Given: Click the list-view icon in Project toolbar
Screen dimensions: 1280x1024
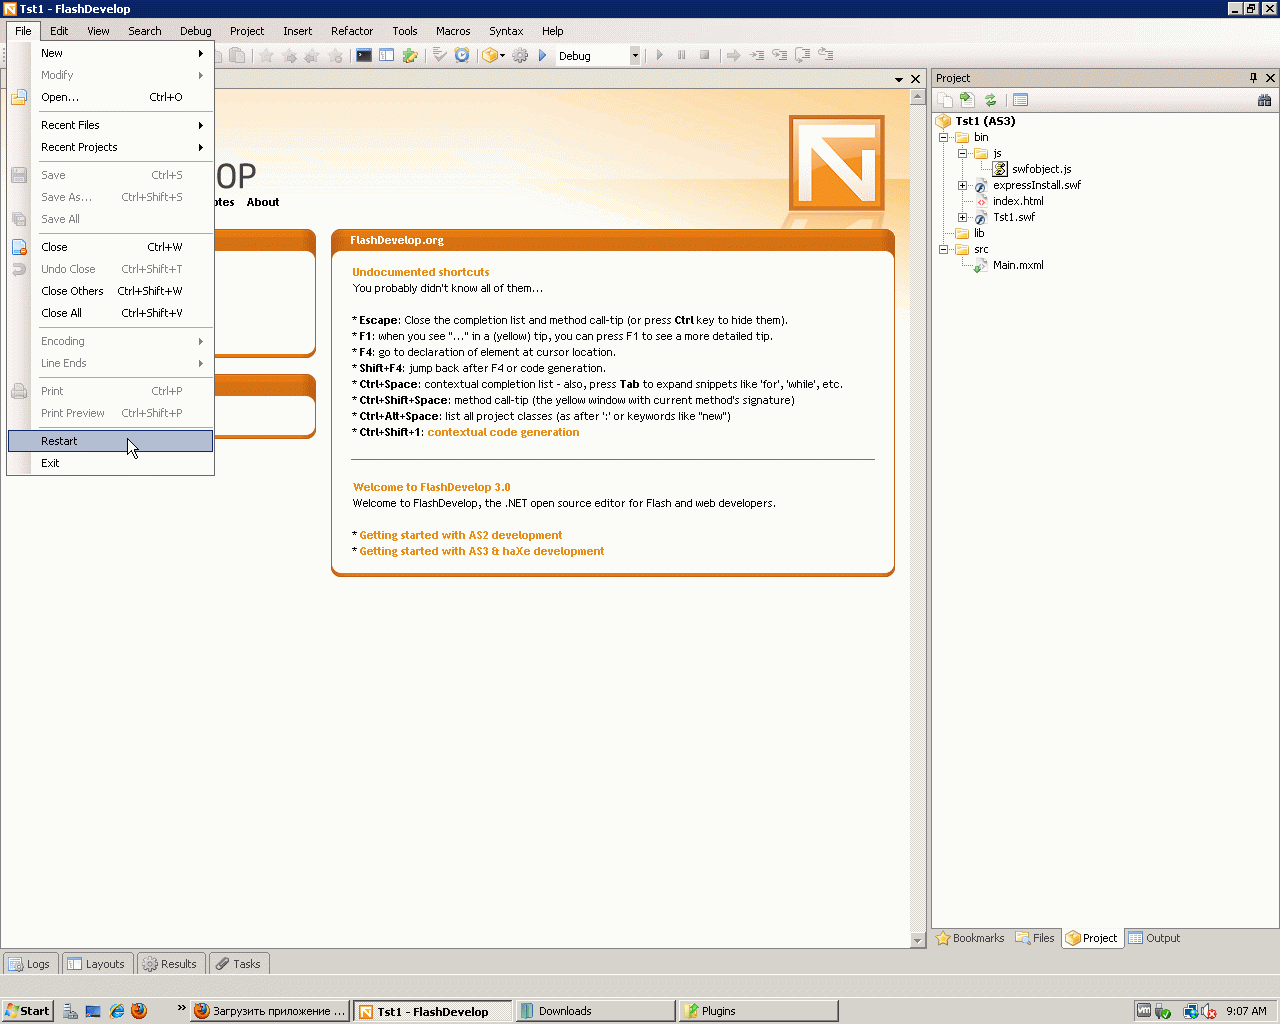Looking at the screenshot, I should (x=1020, y=100).
